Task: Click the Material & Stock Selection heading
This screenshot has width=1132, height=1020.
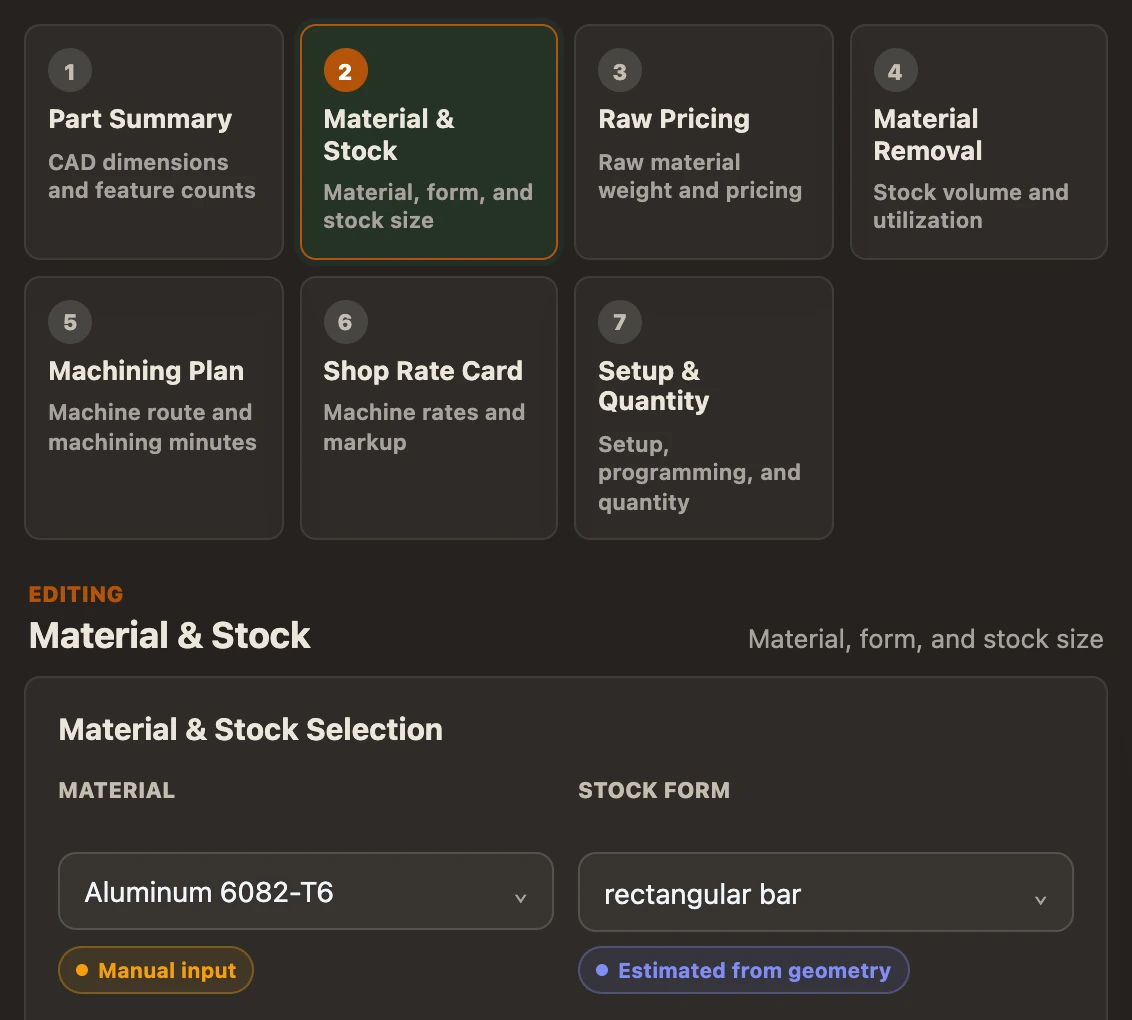Action: (251, 729)
